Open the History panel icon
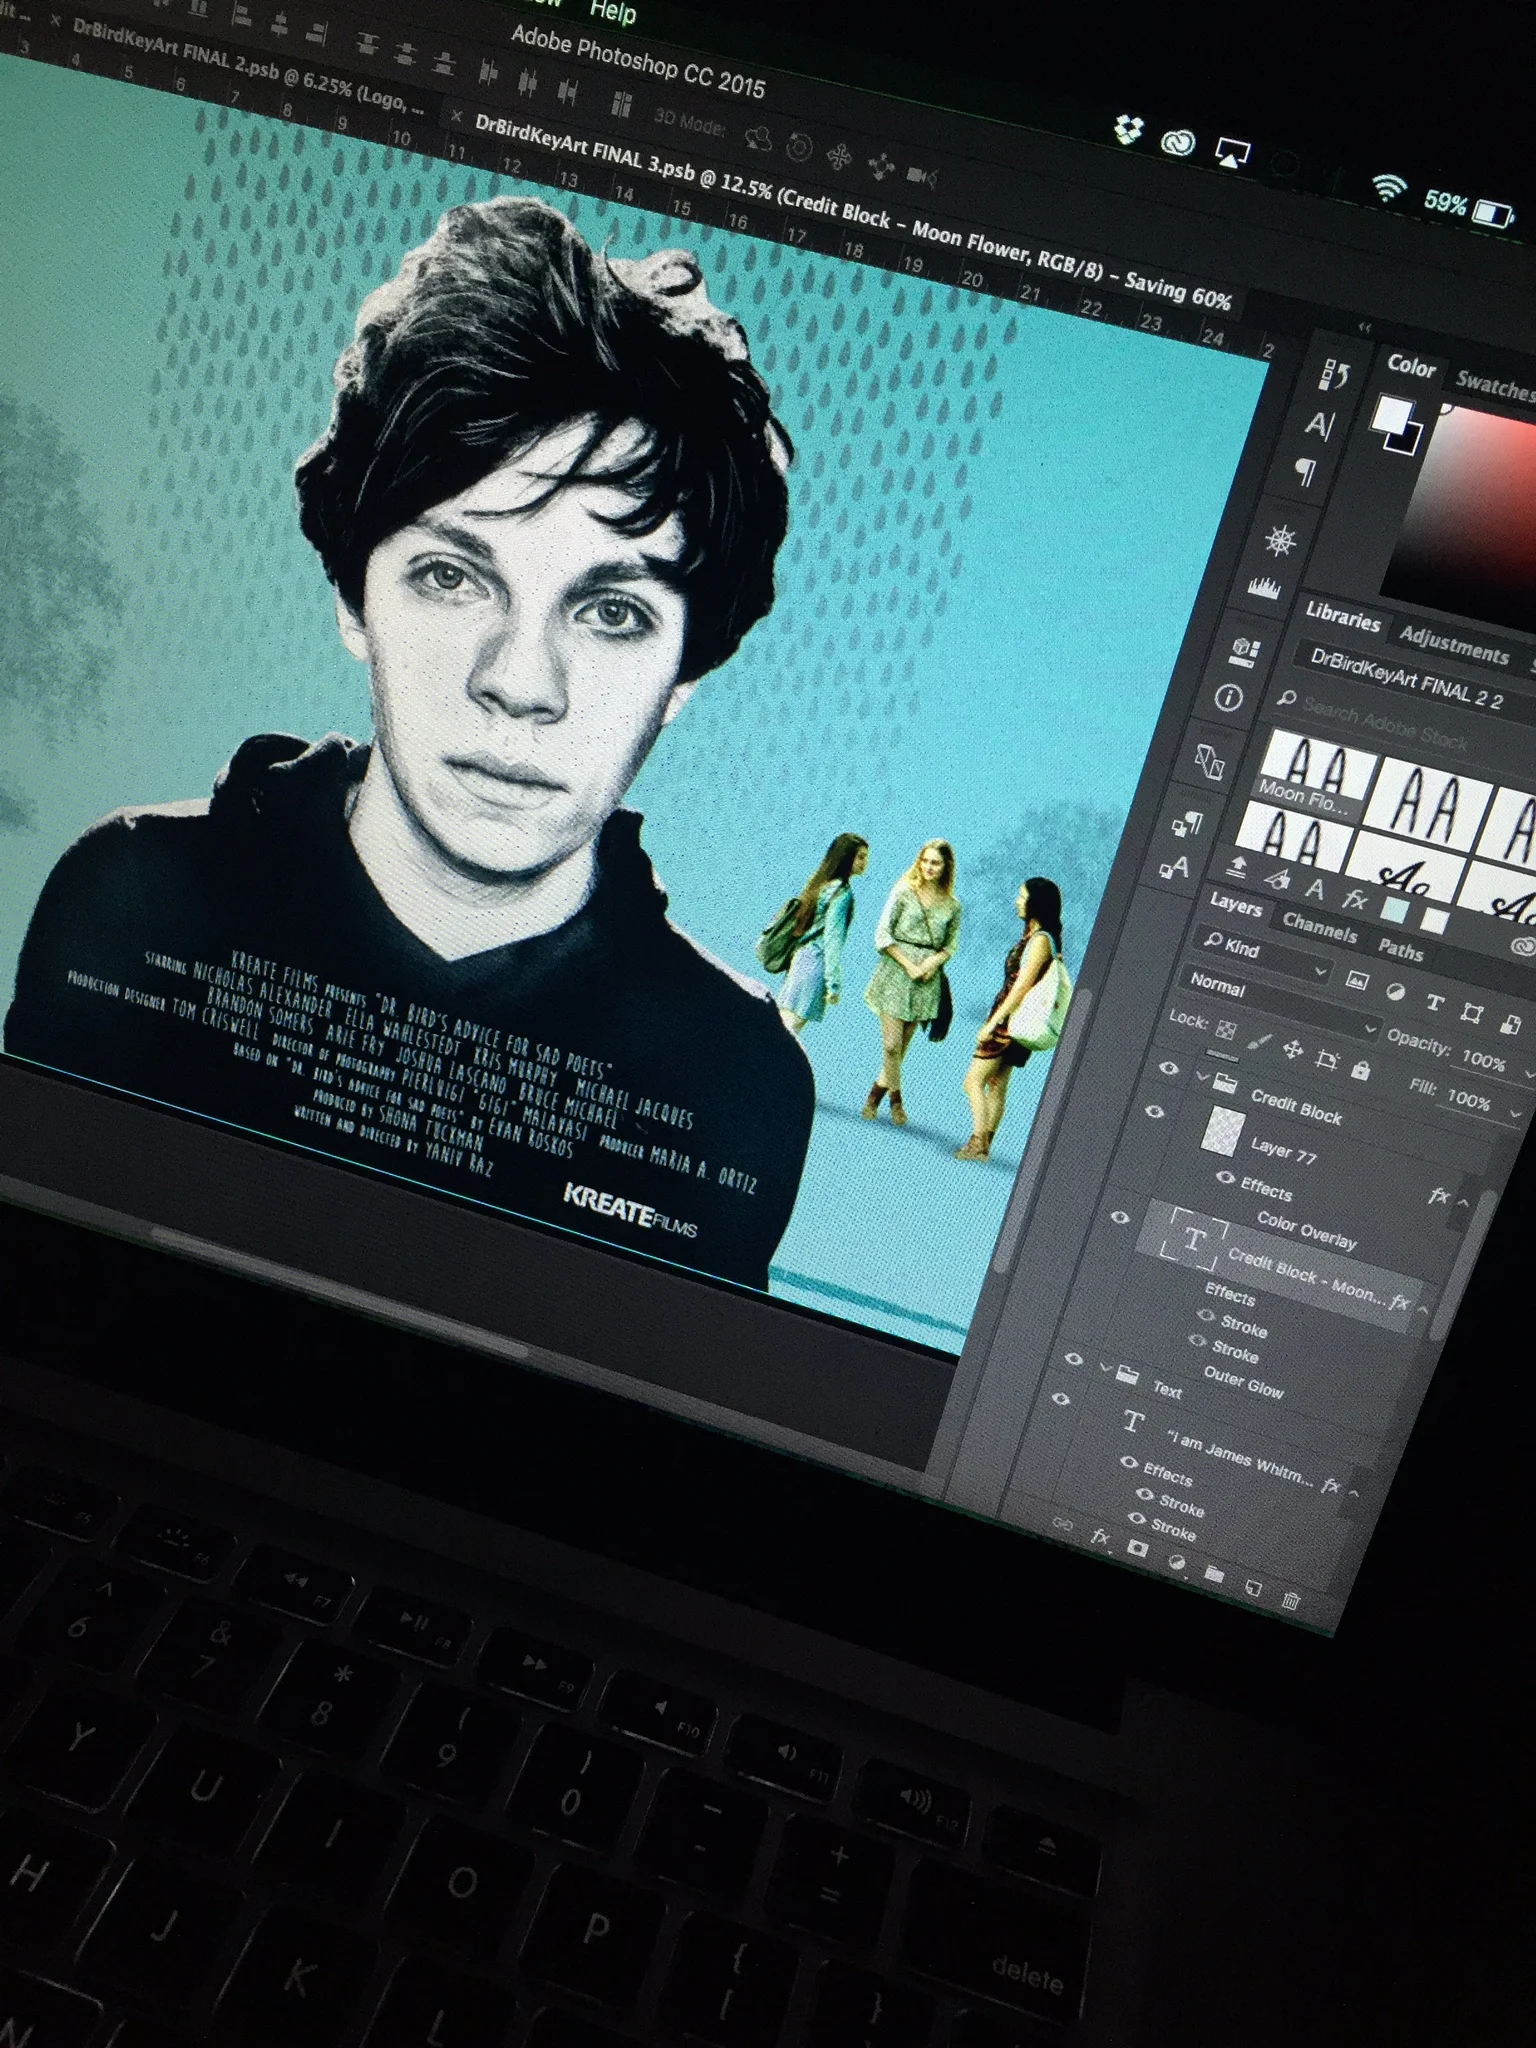The image size is (1536, 2048). pyautogui.click(x=1334, y=374)
